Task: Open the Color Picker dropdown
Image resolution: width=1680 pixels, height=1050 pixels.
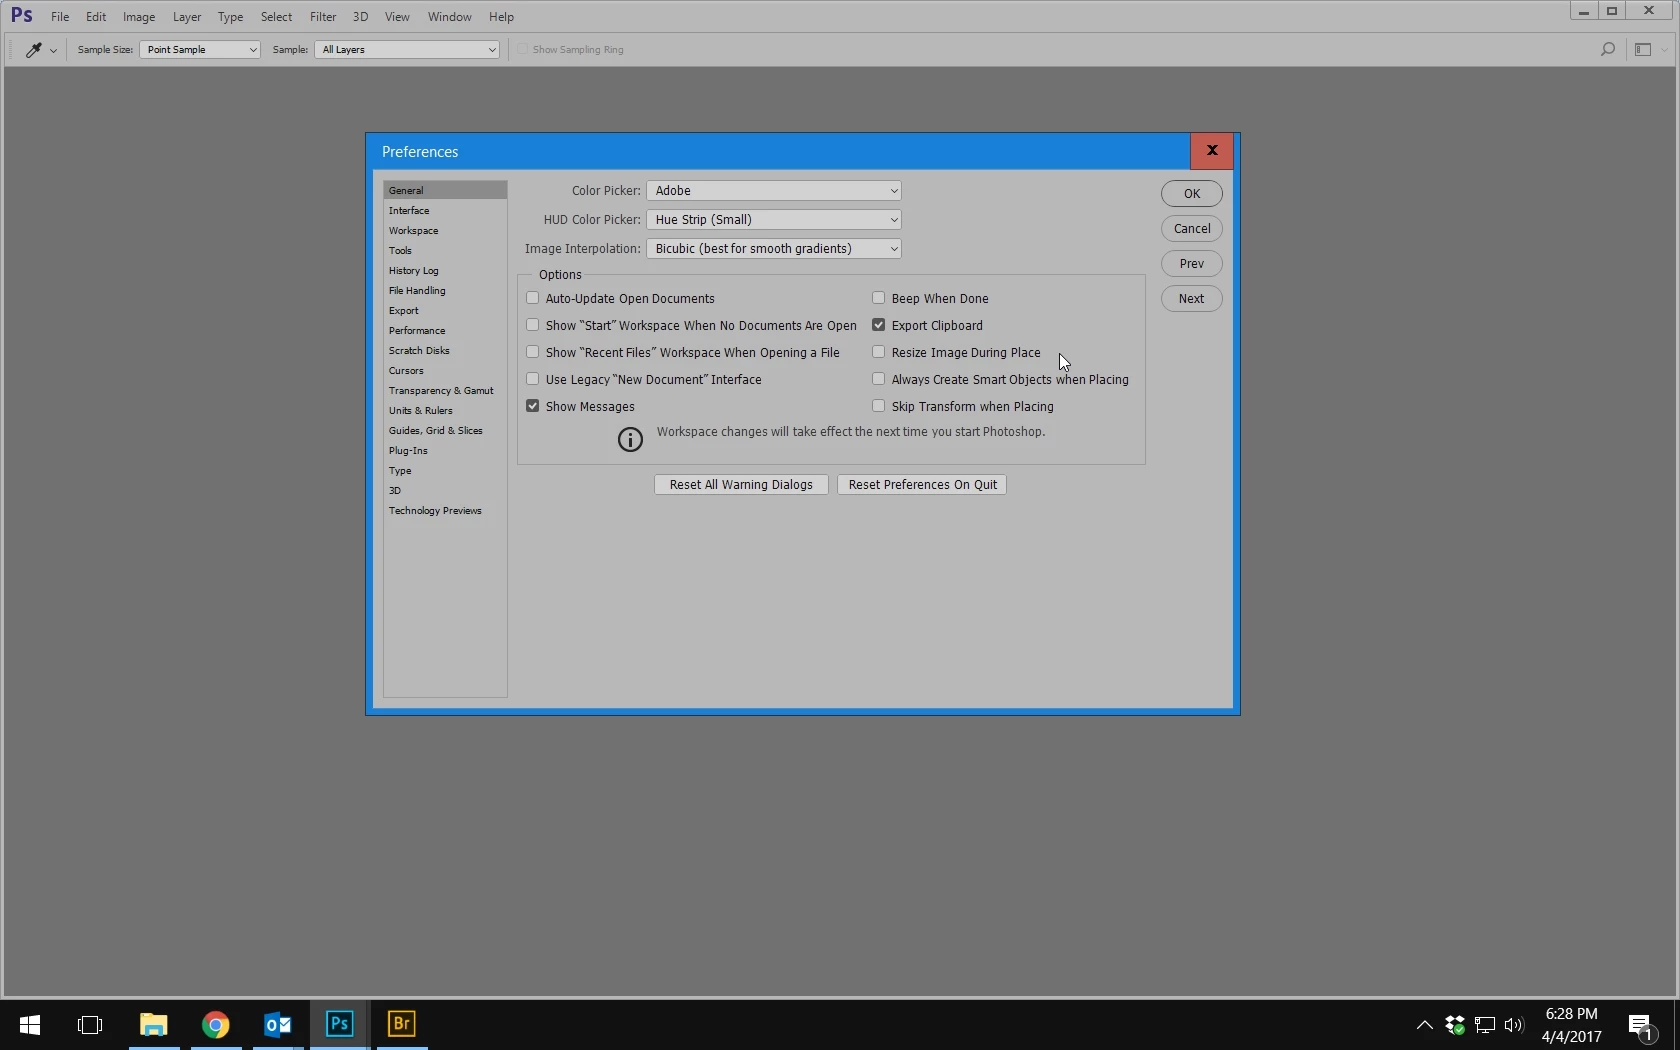Action: (774, 190)
